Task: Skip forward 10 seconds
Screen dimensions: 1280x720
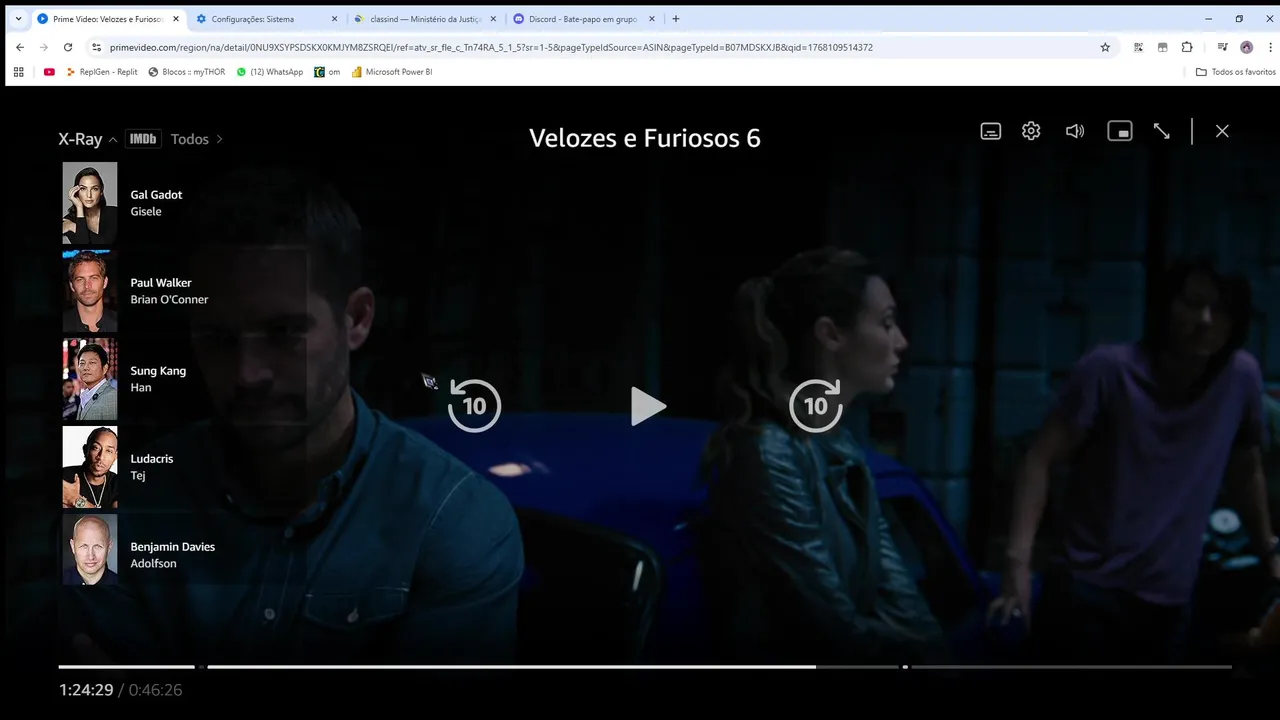Action: [816, 406]
